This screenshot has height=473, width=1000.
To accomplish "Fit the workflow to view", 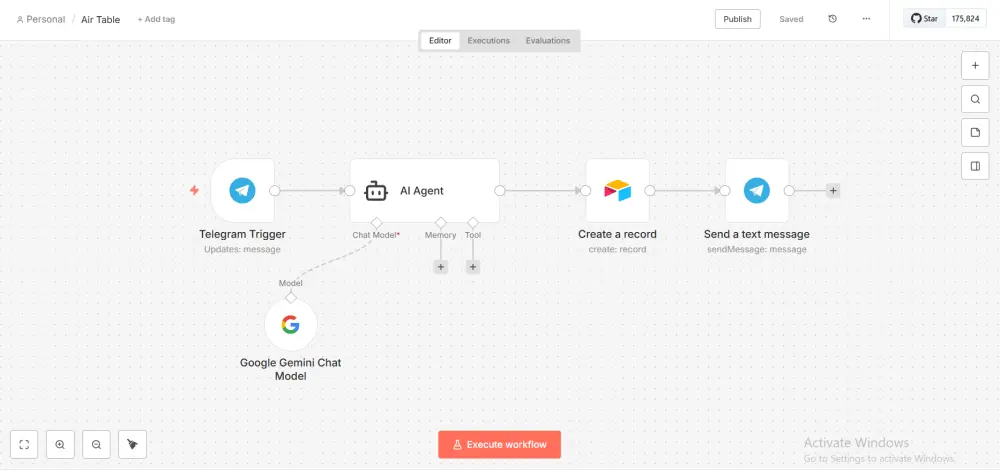I will [25, 444].
